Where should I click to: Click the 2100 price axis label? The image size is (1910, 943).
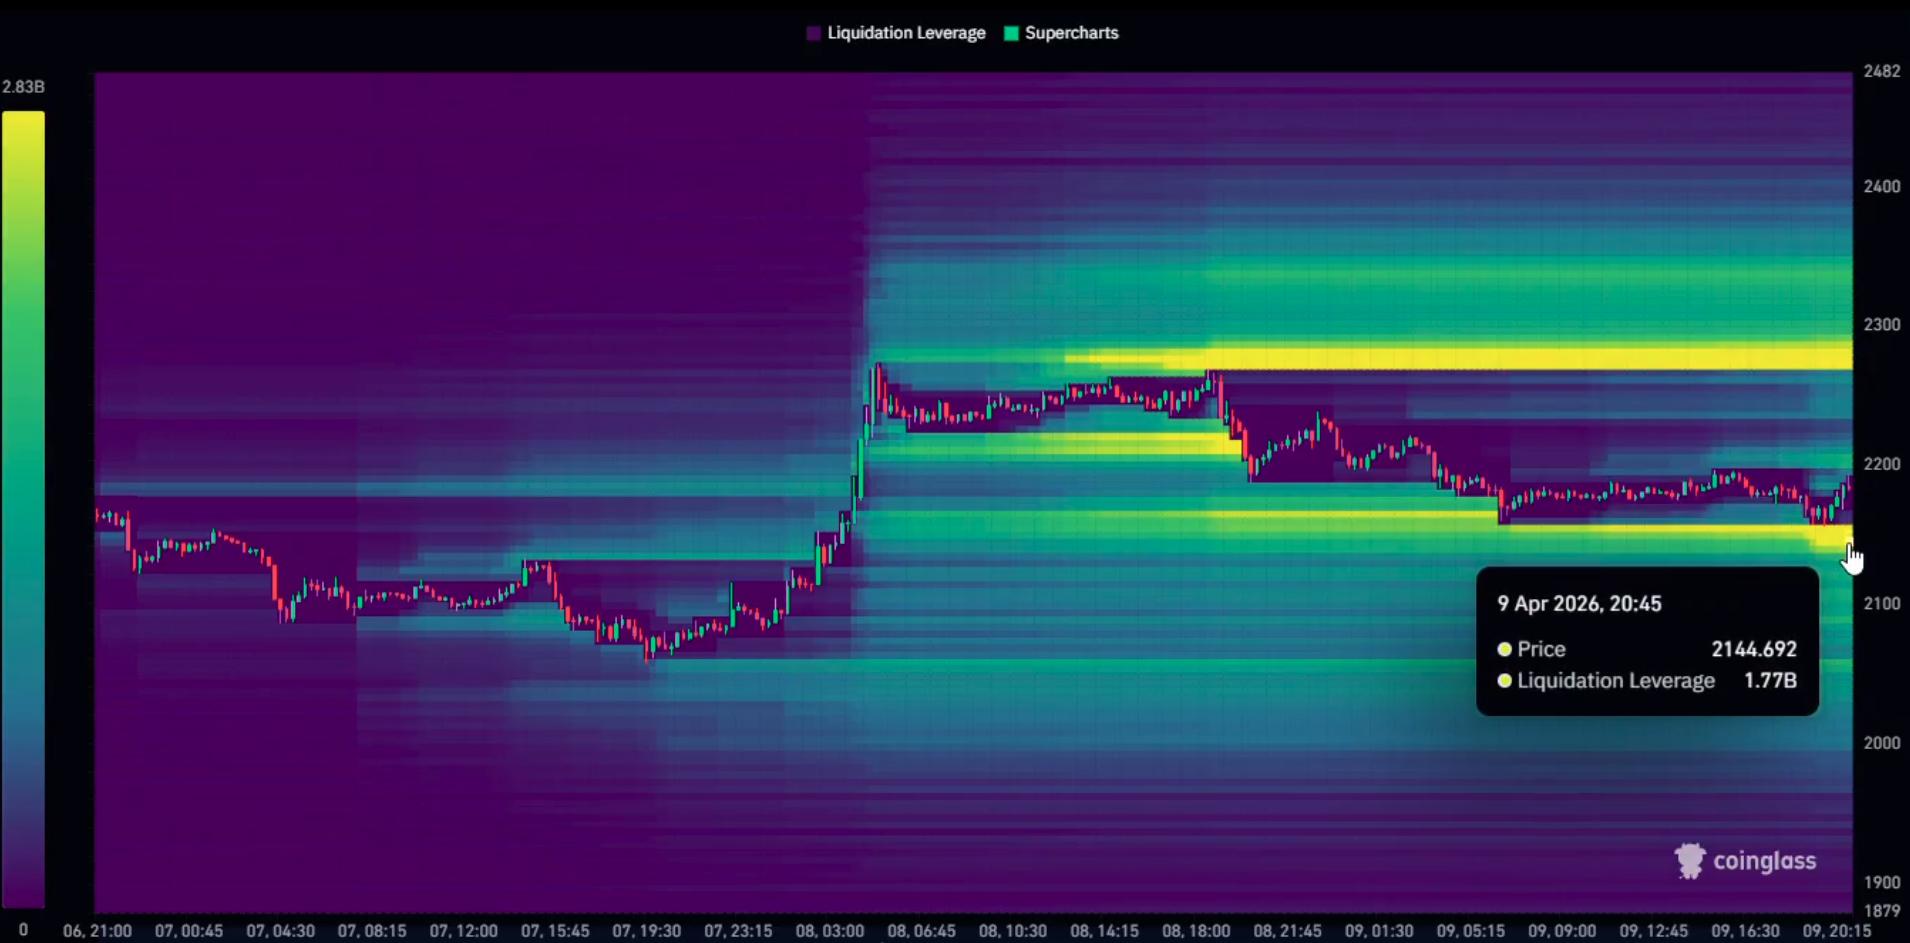pyautogui.click(x=1882, y=604)
